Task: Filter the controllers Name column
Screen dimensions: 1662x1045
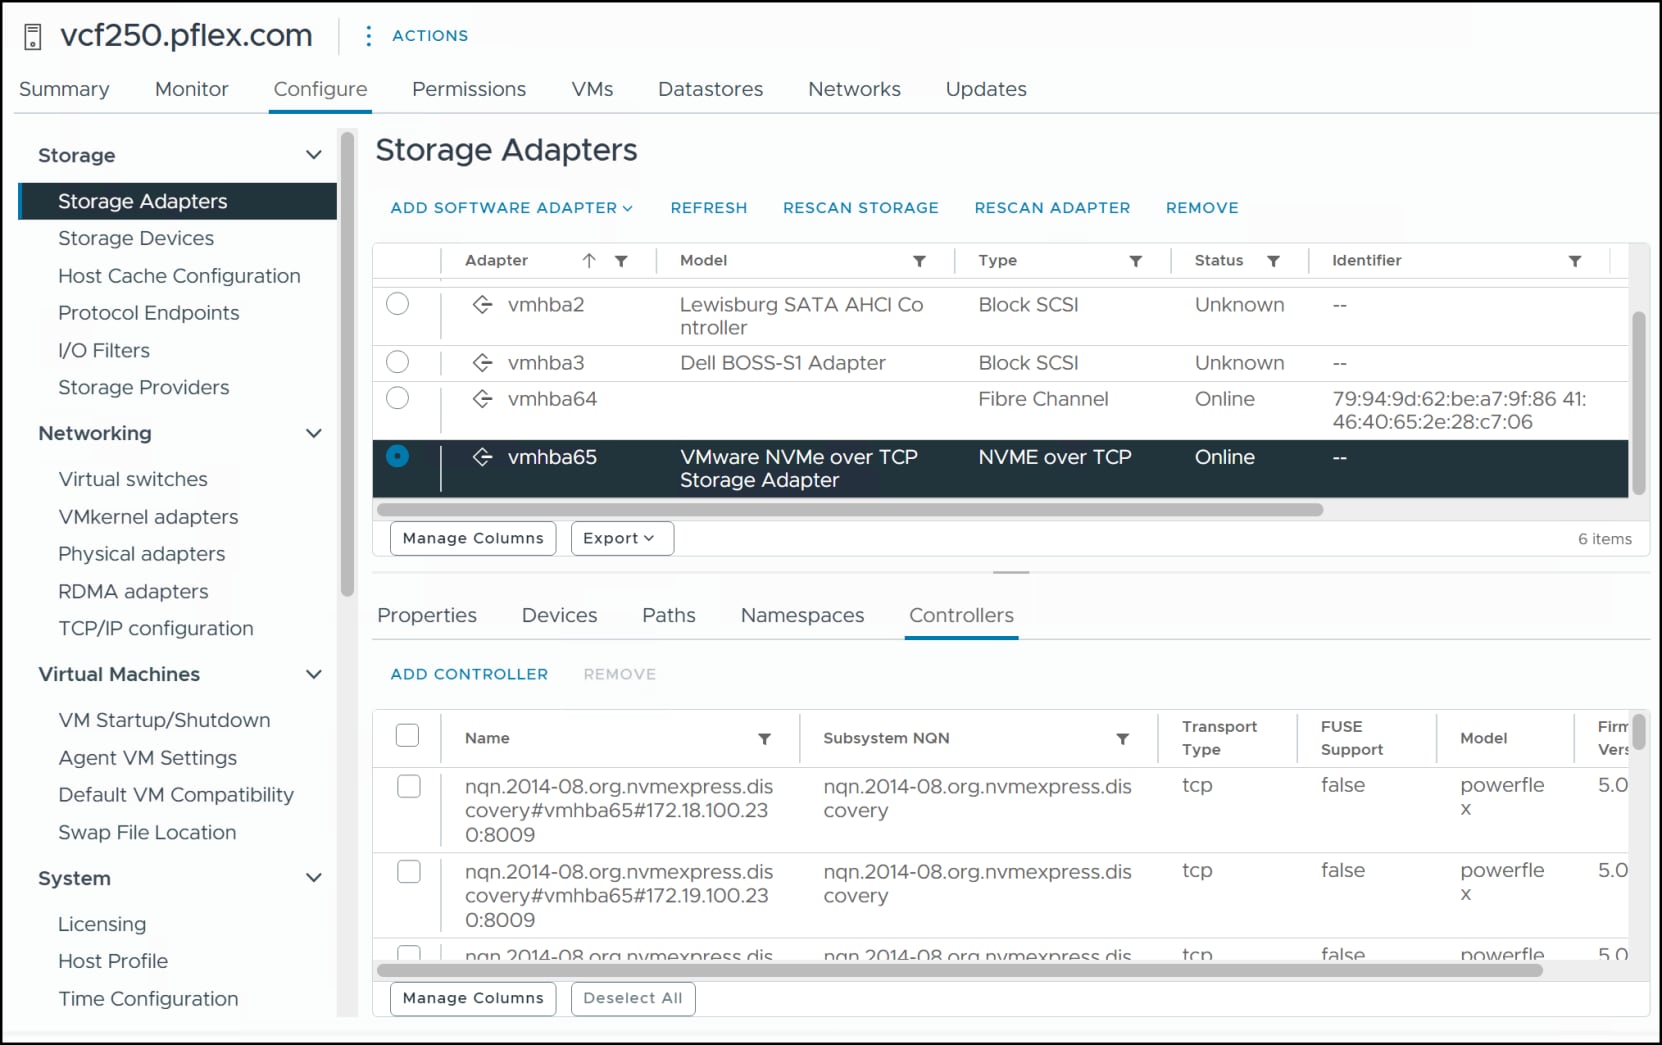Action: point(764,739)
